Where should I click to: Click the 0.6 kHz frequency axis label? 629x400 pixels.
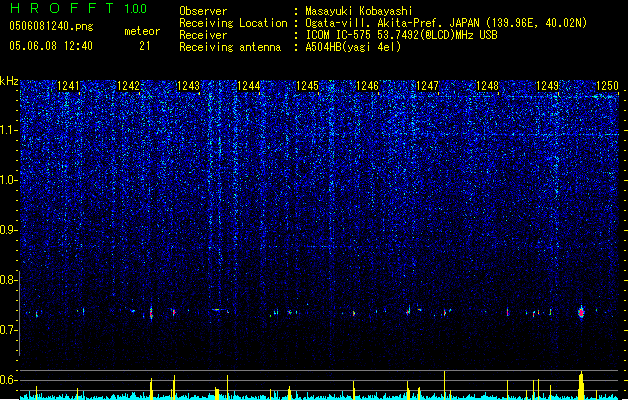9,380
